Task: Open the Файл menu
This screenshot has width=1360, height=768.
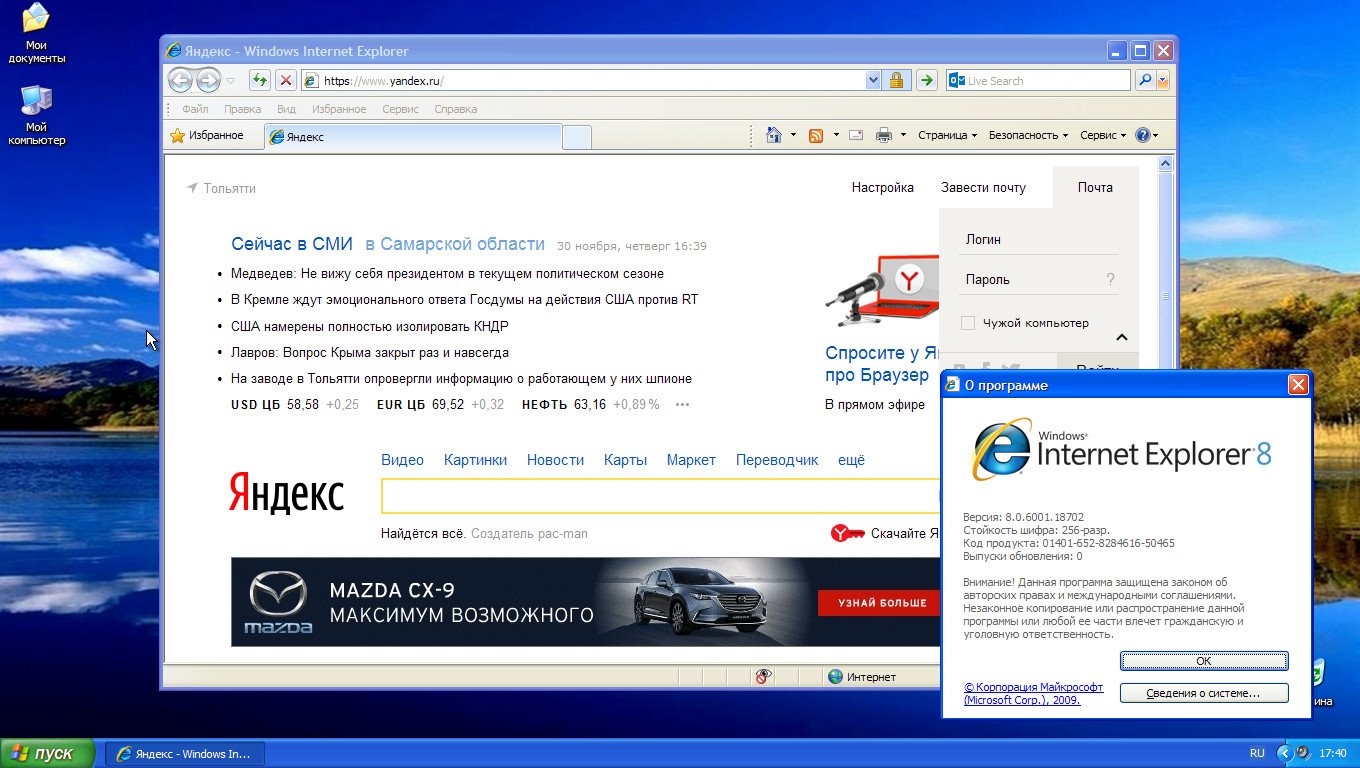Action: [x=195, y=109]
